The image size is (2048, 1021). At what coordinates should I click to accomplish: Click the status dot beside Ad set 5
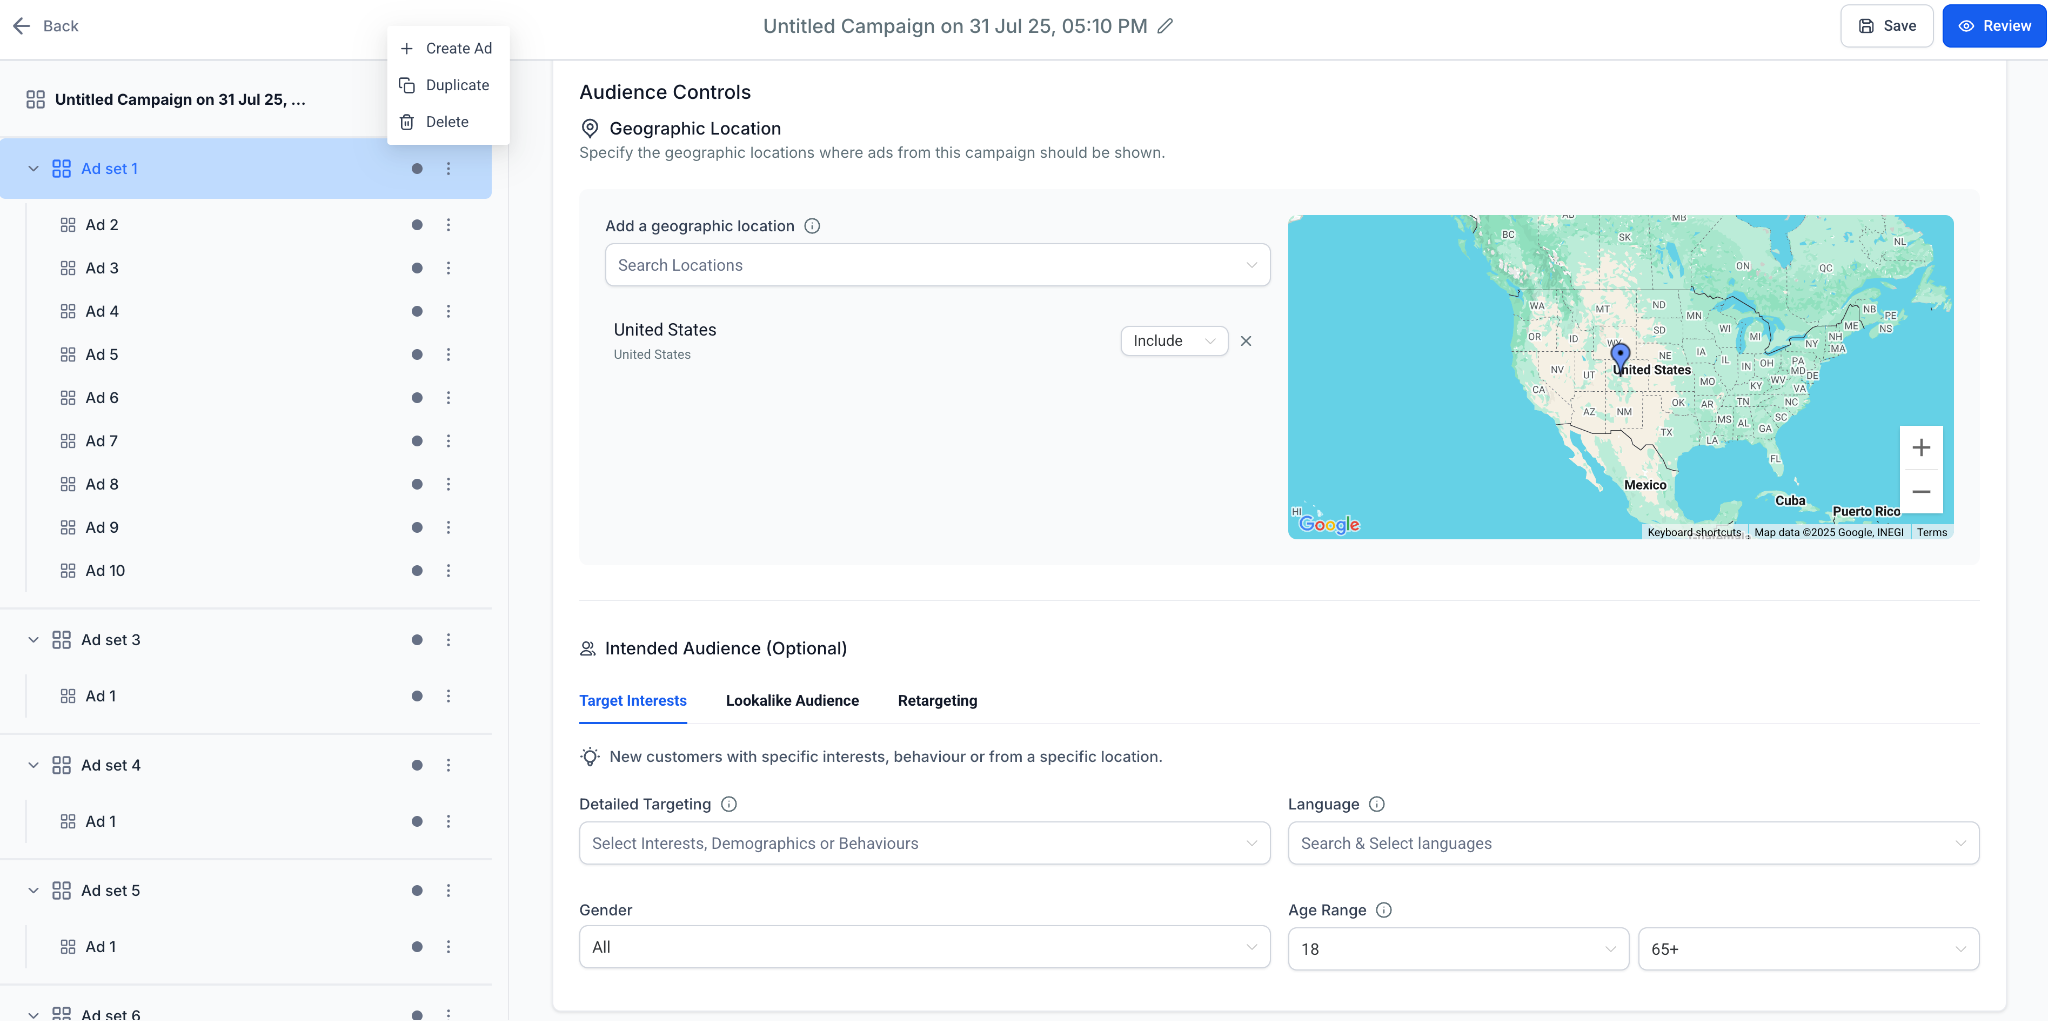click(x=416, y=890)
